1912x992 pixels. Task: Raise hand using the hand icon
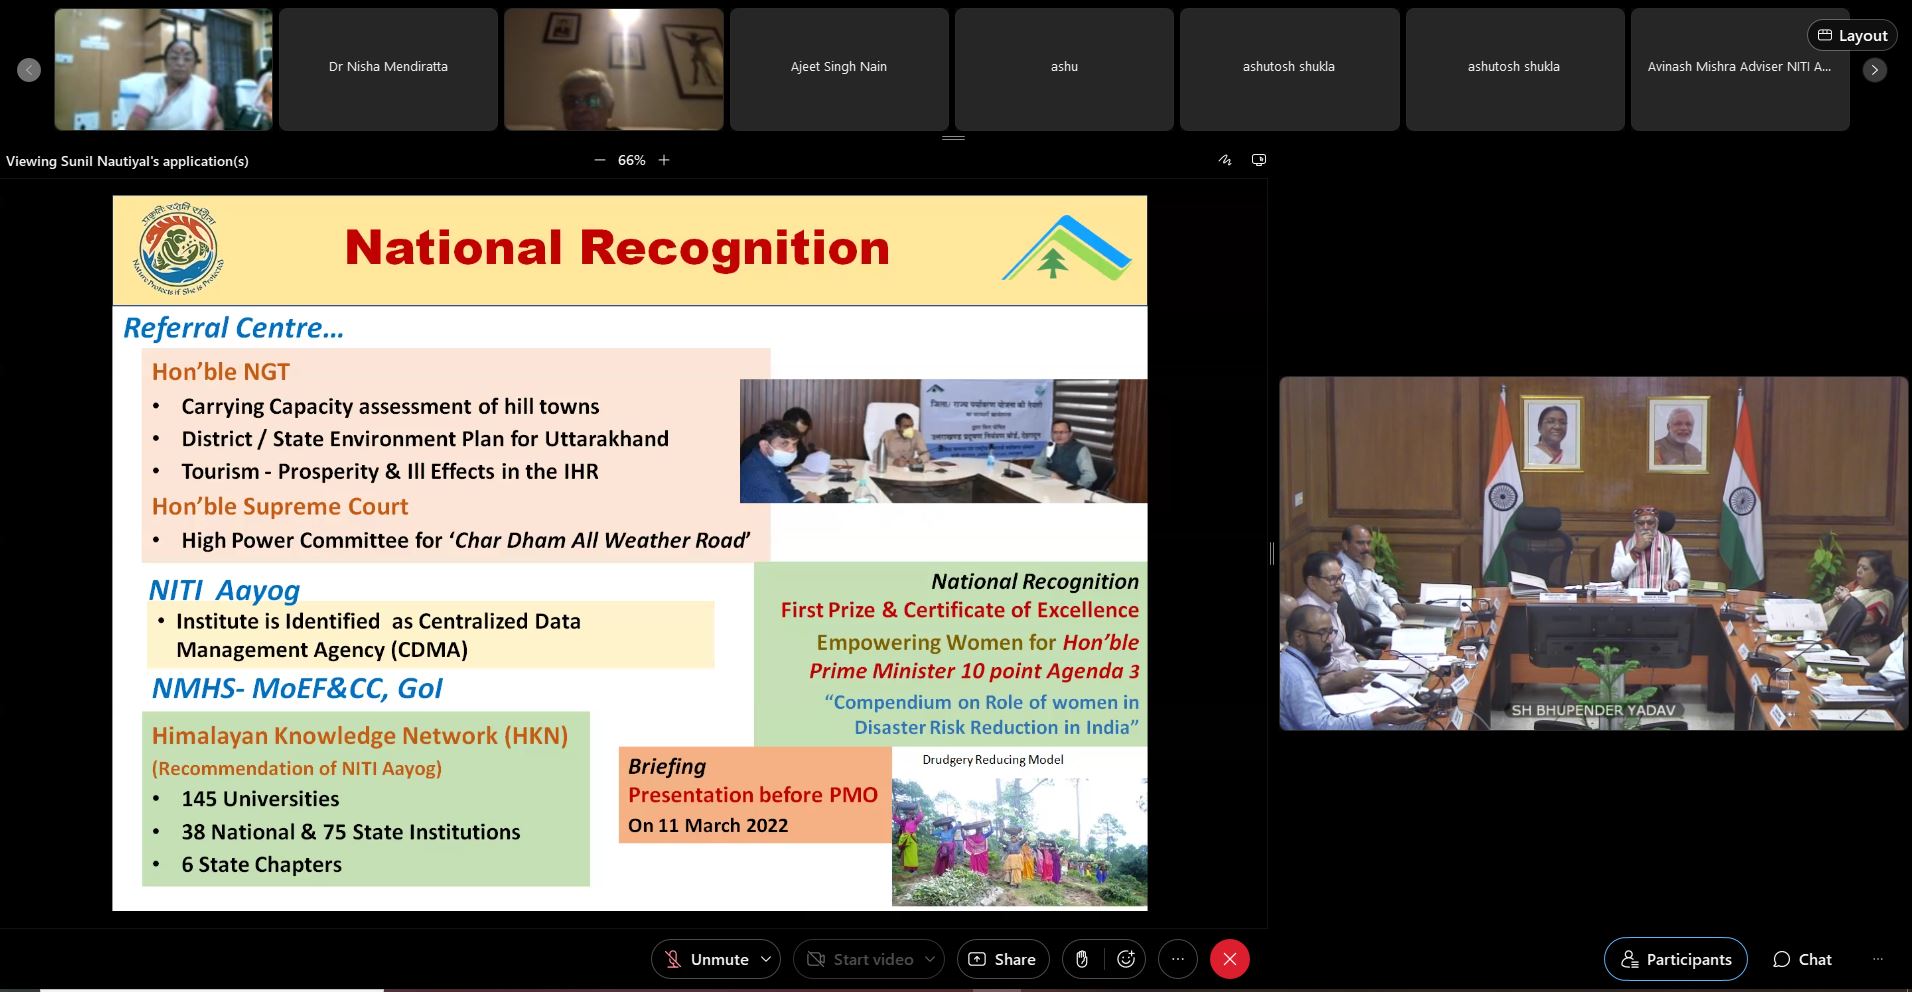[x=1081, y=959]
